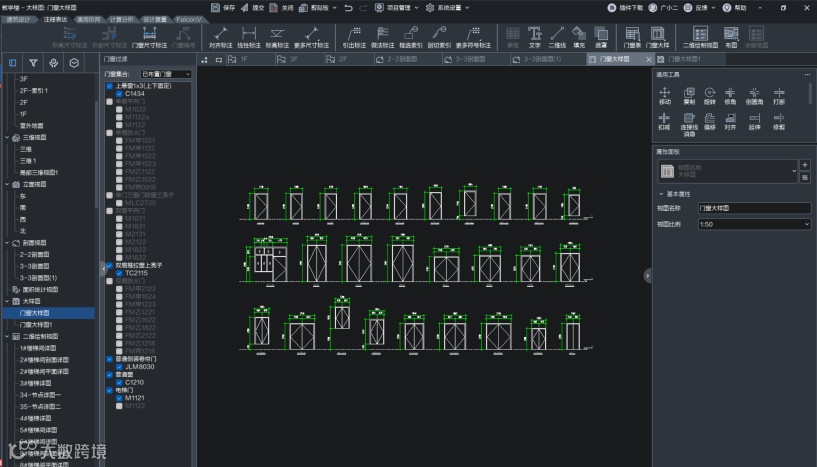This screenshot has height=467, width=817.
Task: Select the 做法标注 annotation tool
Action: pos(382,38)
